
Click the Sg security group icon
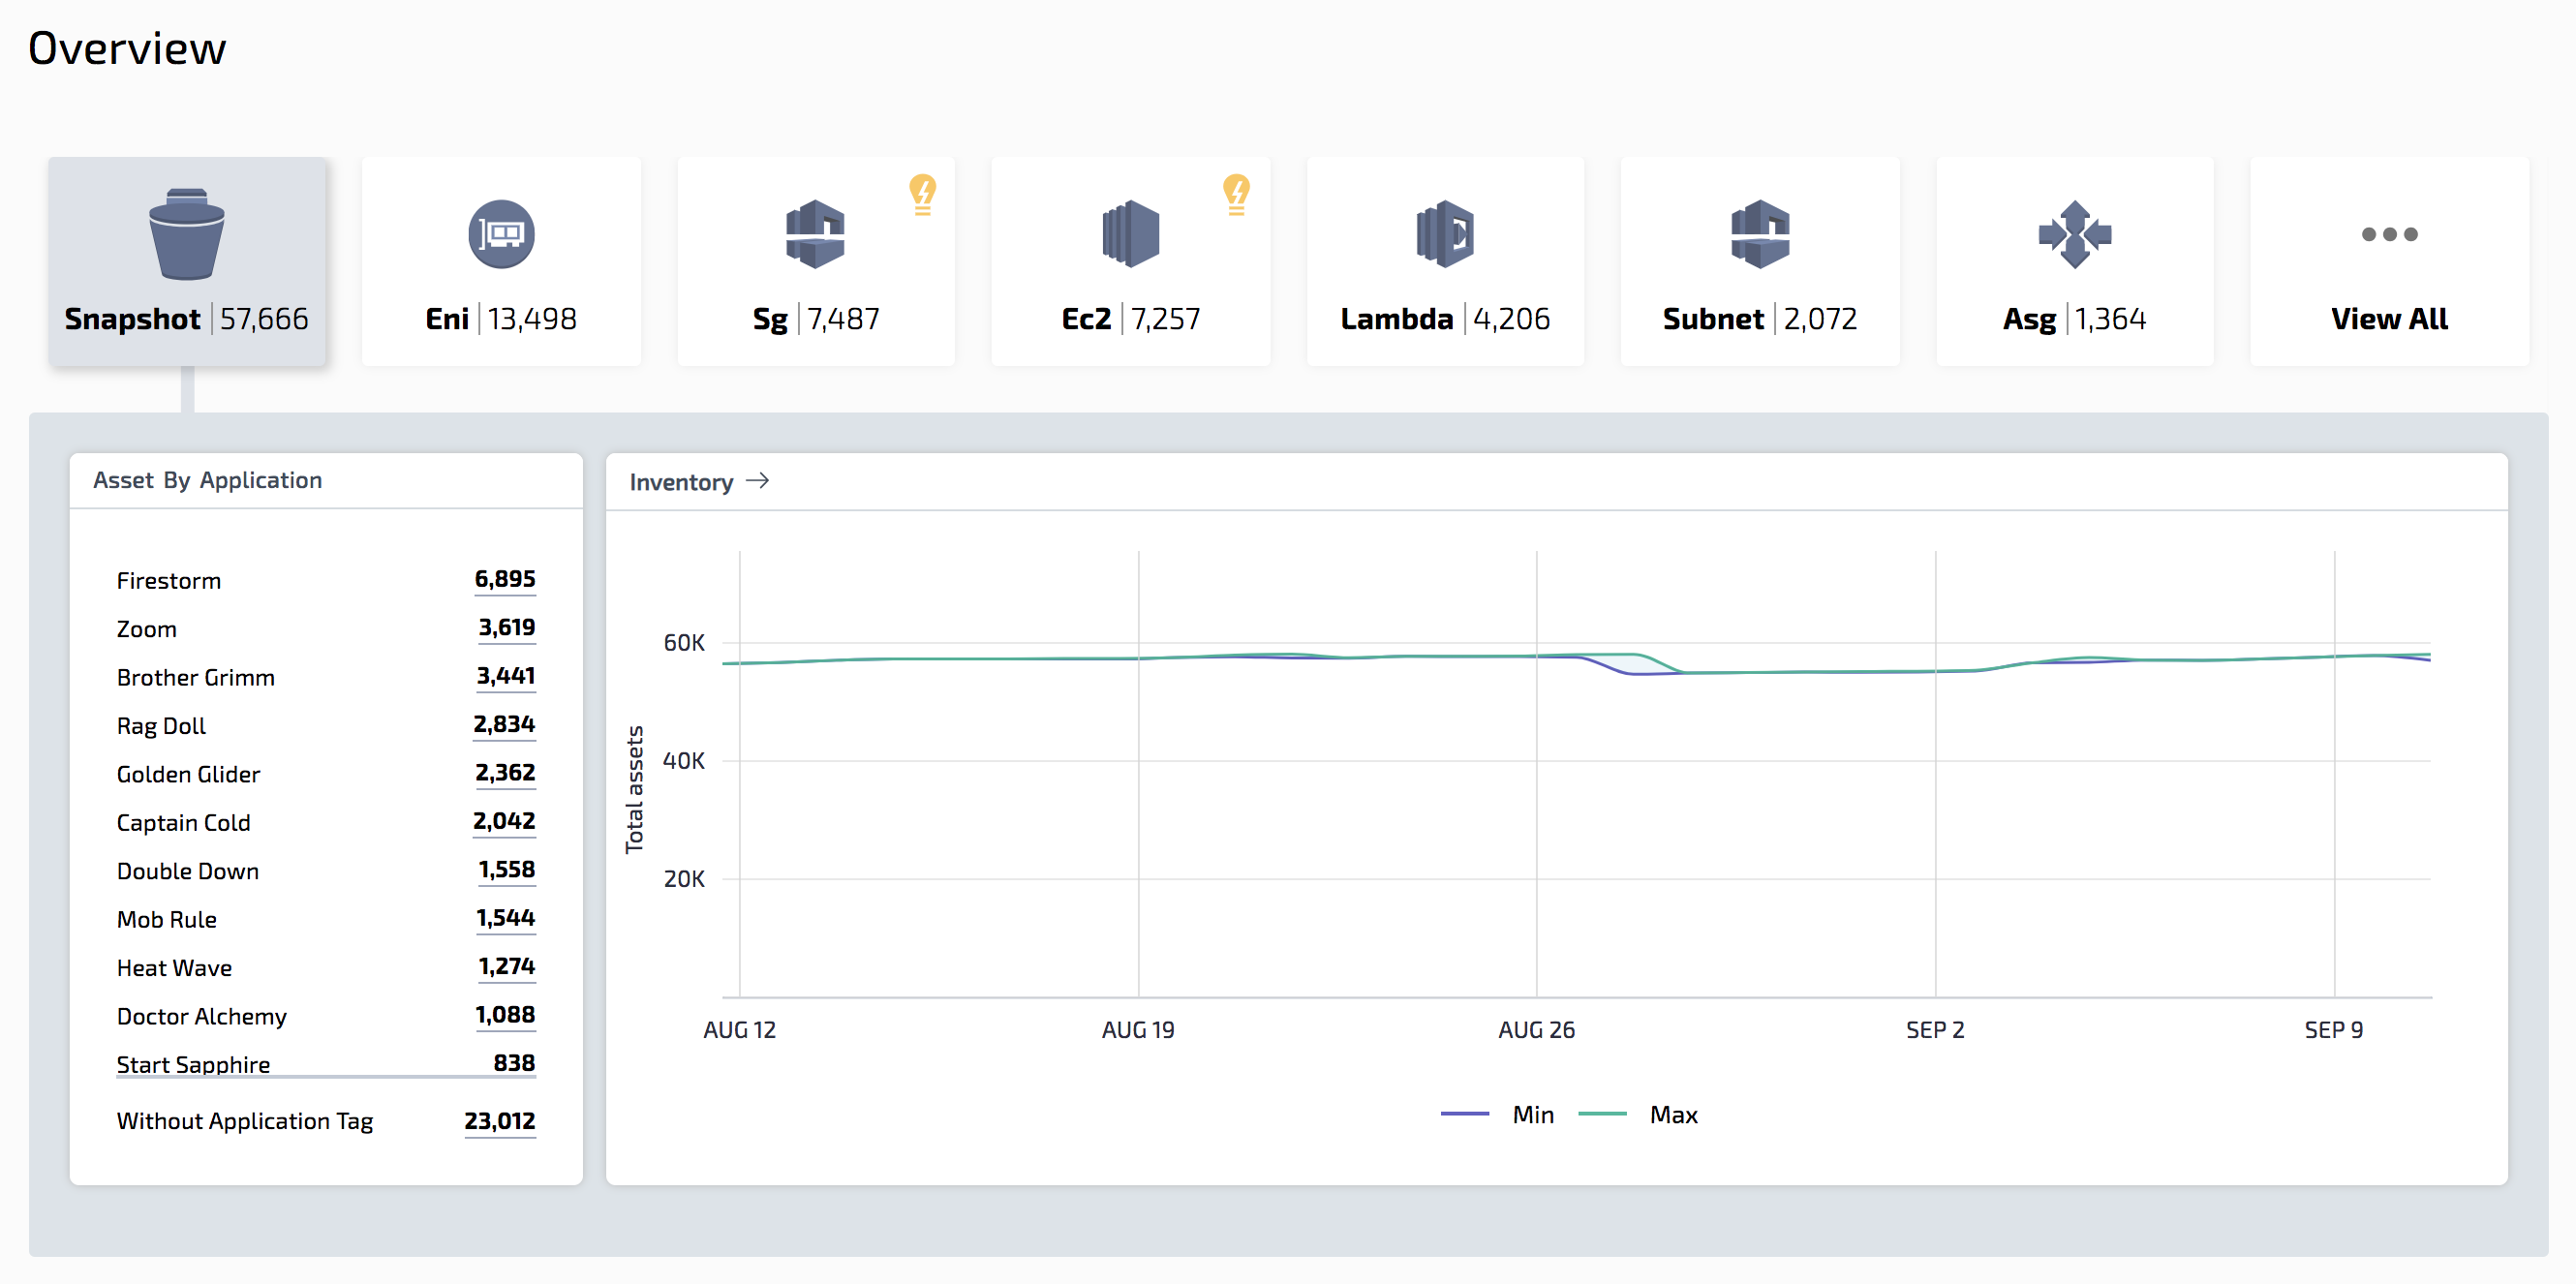coord(815,234)
